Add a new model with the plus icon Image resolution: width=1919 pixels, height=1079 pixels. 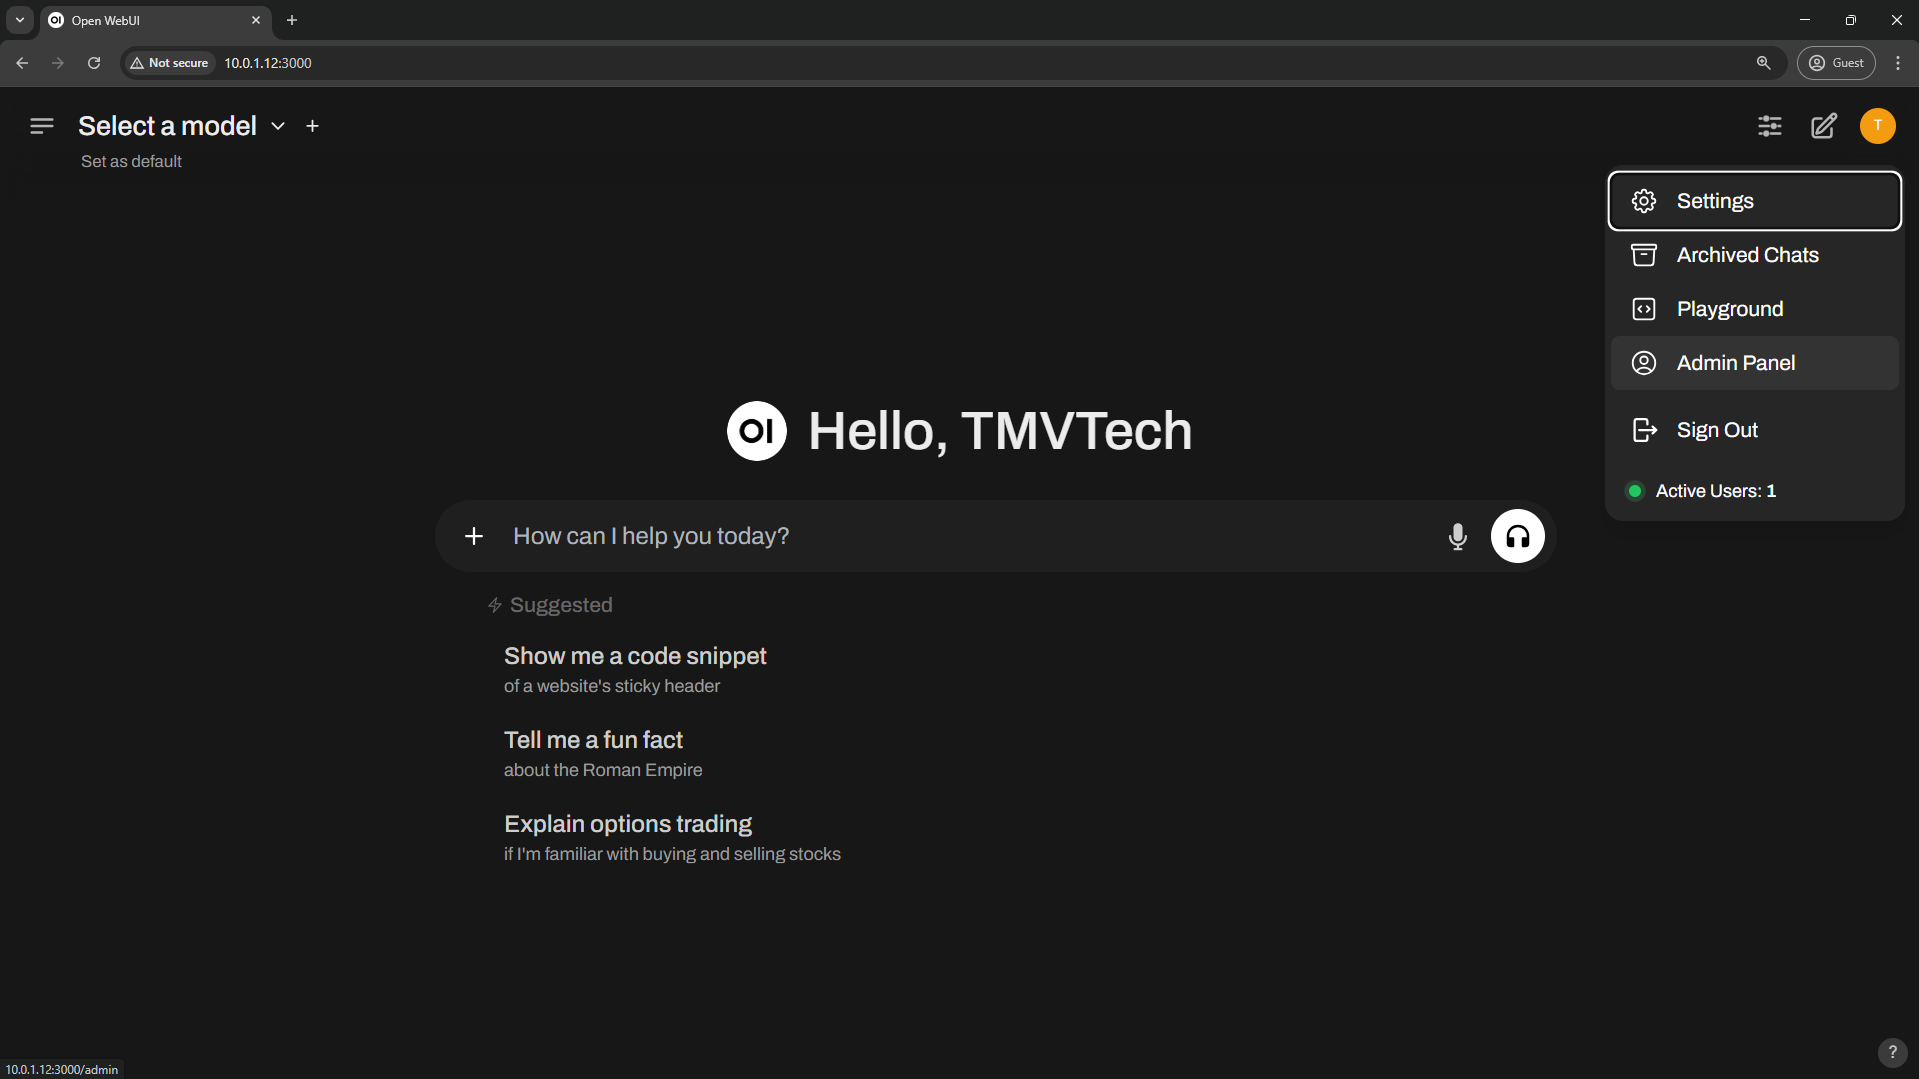[312, 126]
